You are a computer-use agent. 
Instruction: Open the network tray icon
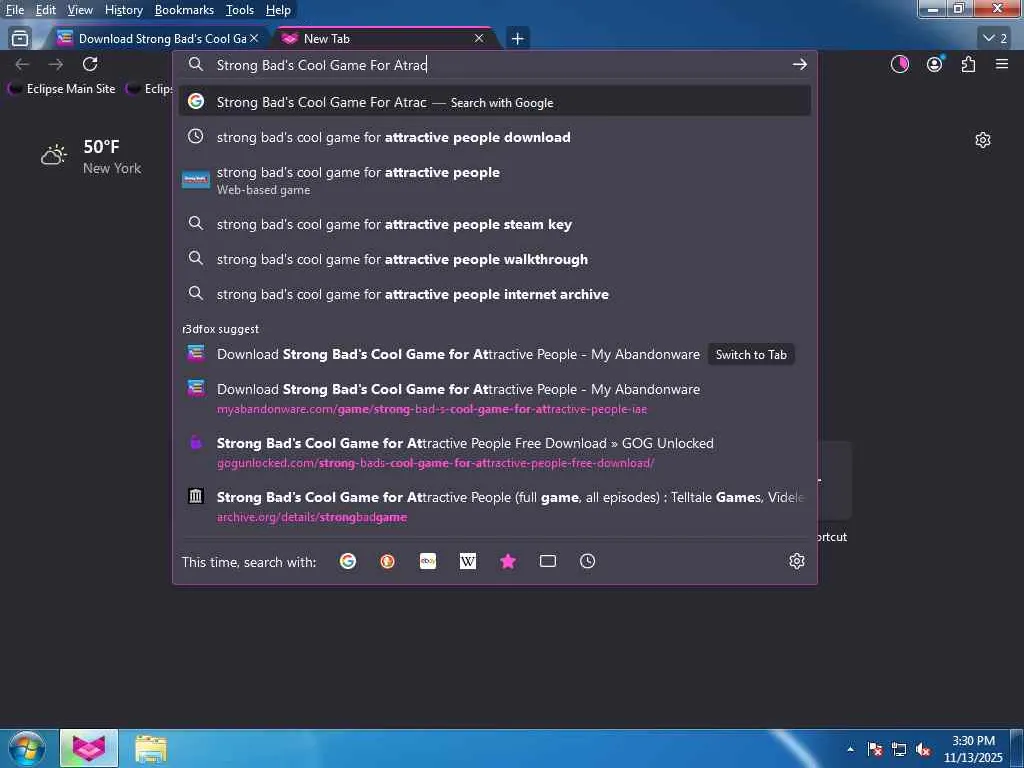[x=899, y=749]
